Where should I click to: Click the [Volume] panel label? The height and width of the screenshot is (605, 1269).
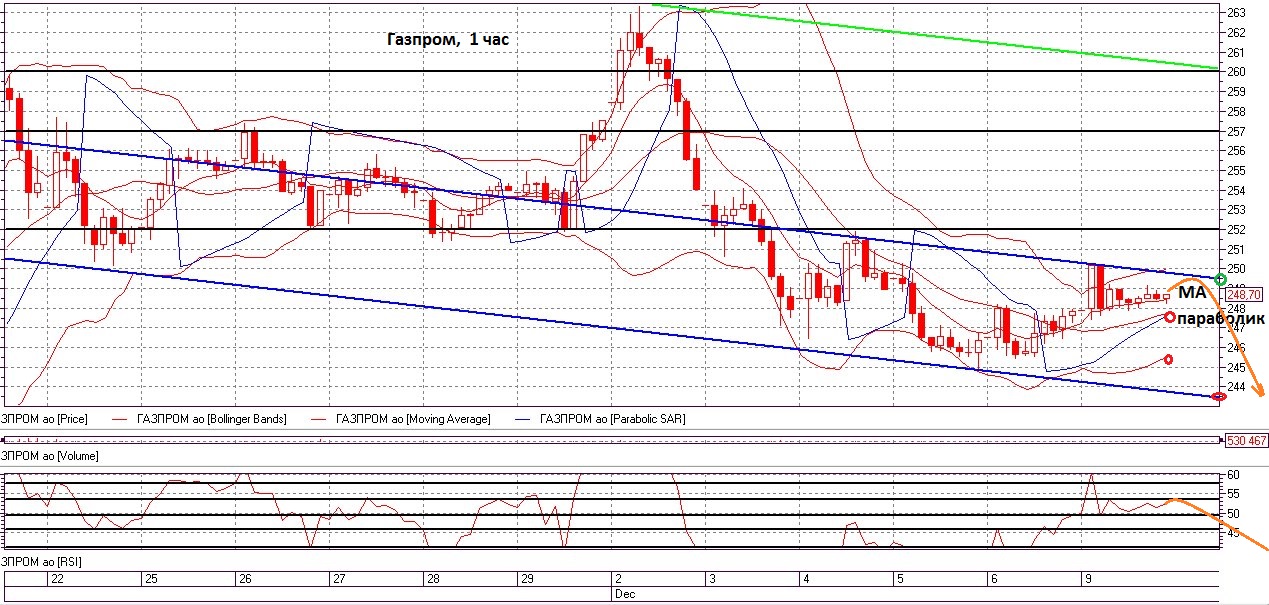[50, 455]
